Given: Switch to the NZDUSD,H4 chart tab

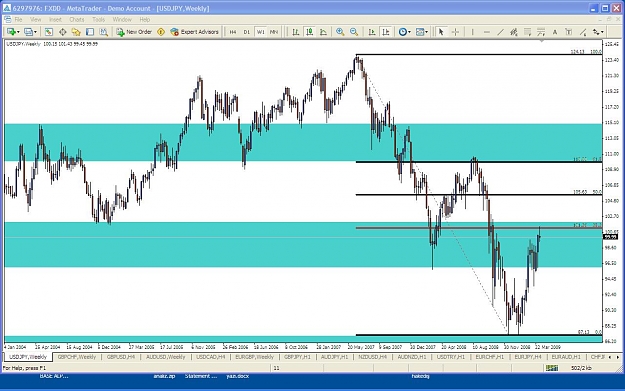Looking at the screenshot, I should pyautogui.click(x=372, y=357).
